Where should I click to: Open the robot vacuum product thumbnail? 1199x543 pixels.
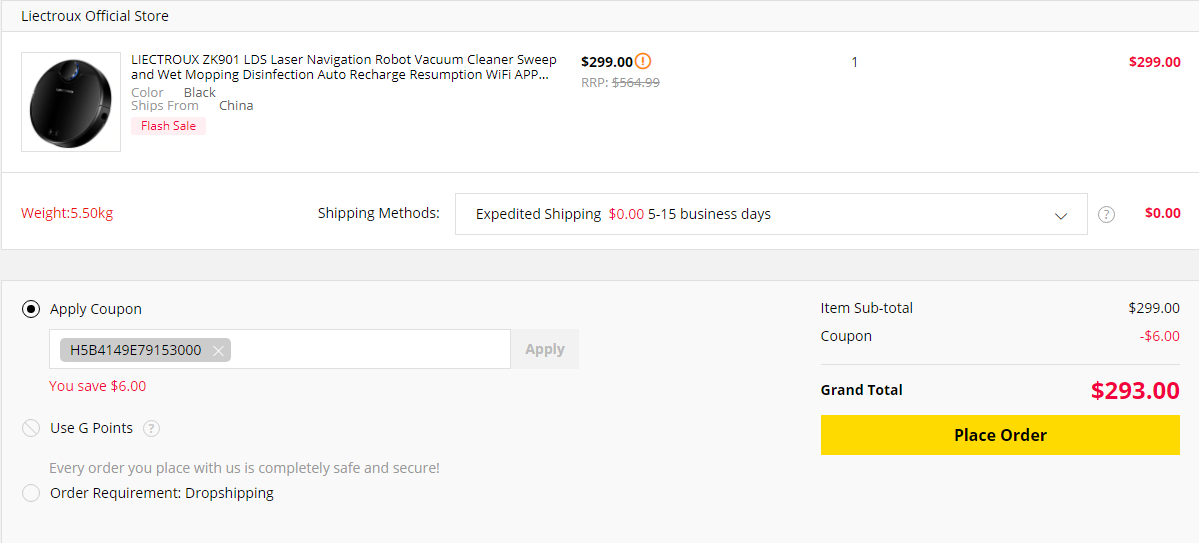point(71,102)
